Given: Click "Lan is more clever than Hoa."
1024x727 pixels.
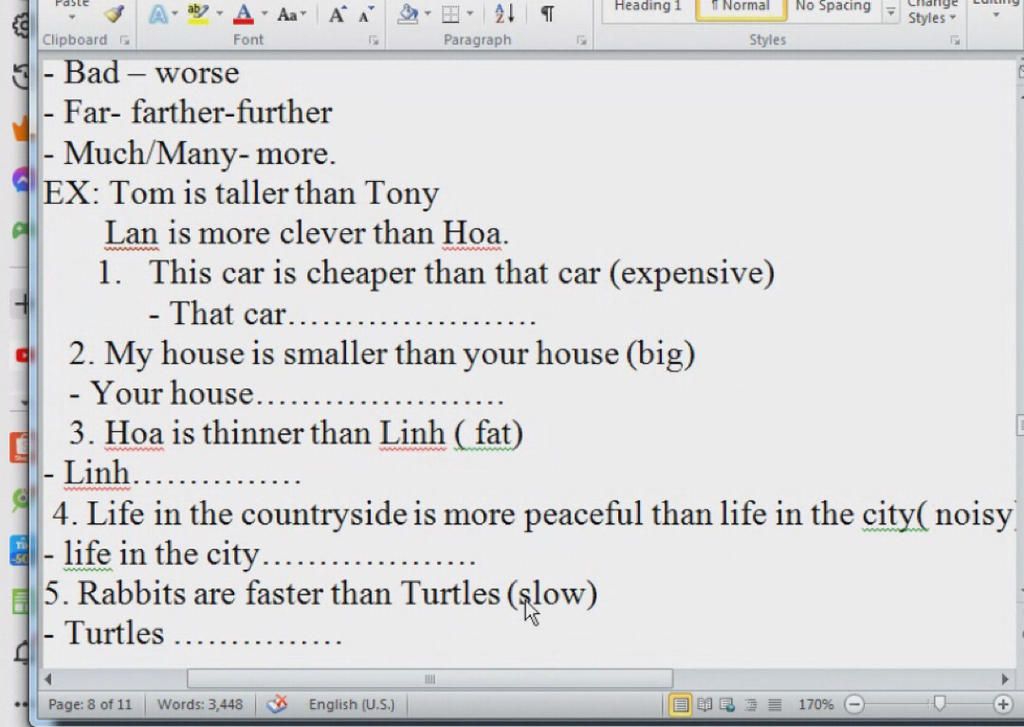Looking at the screenshot, I should tap(306, 233).
